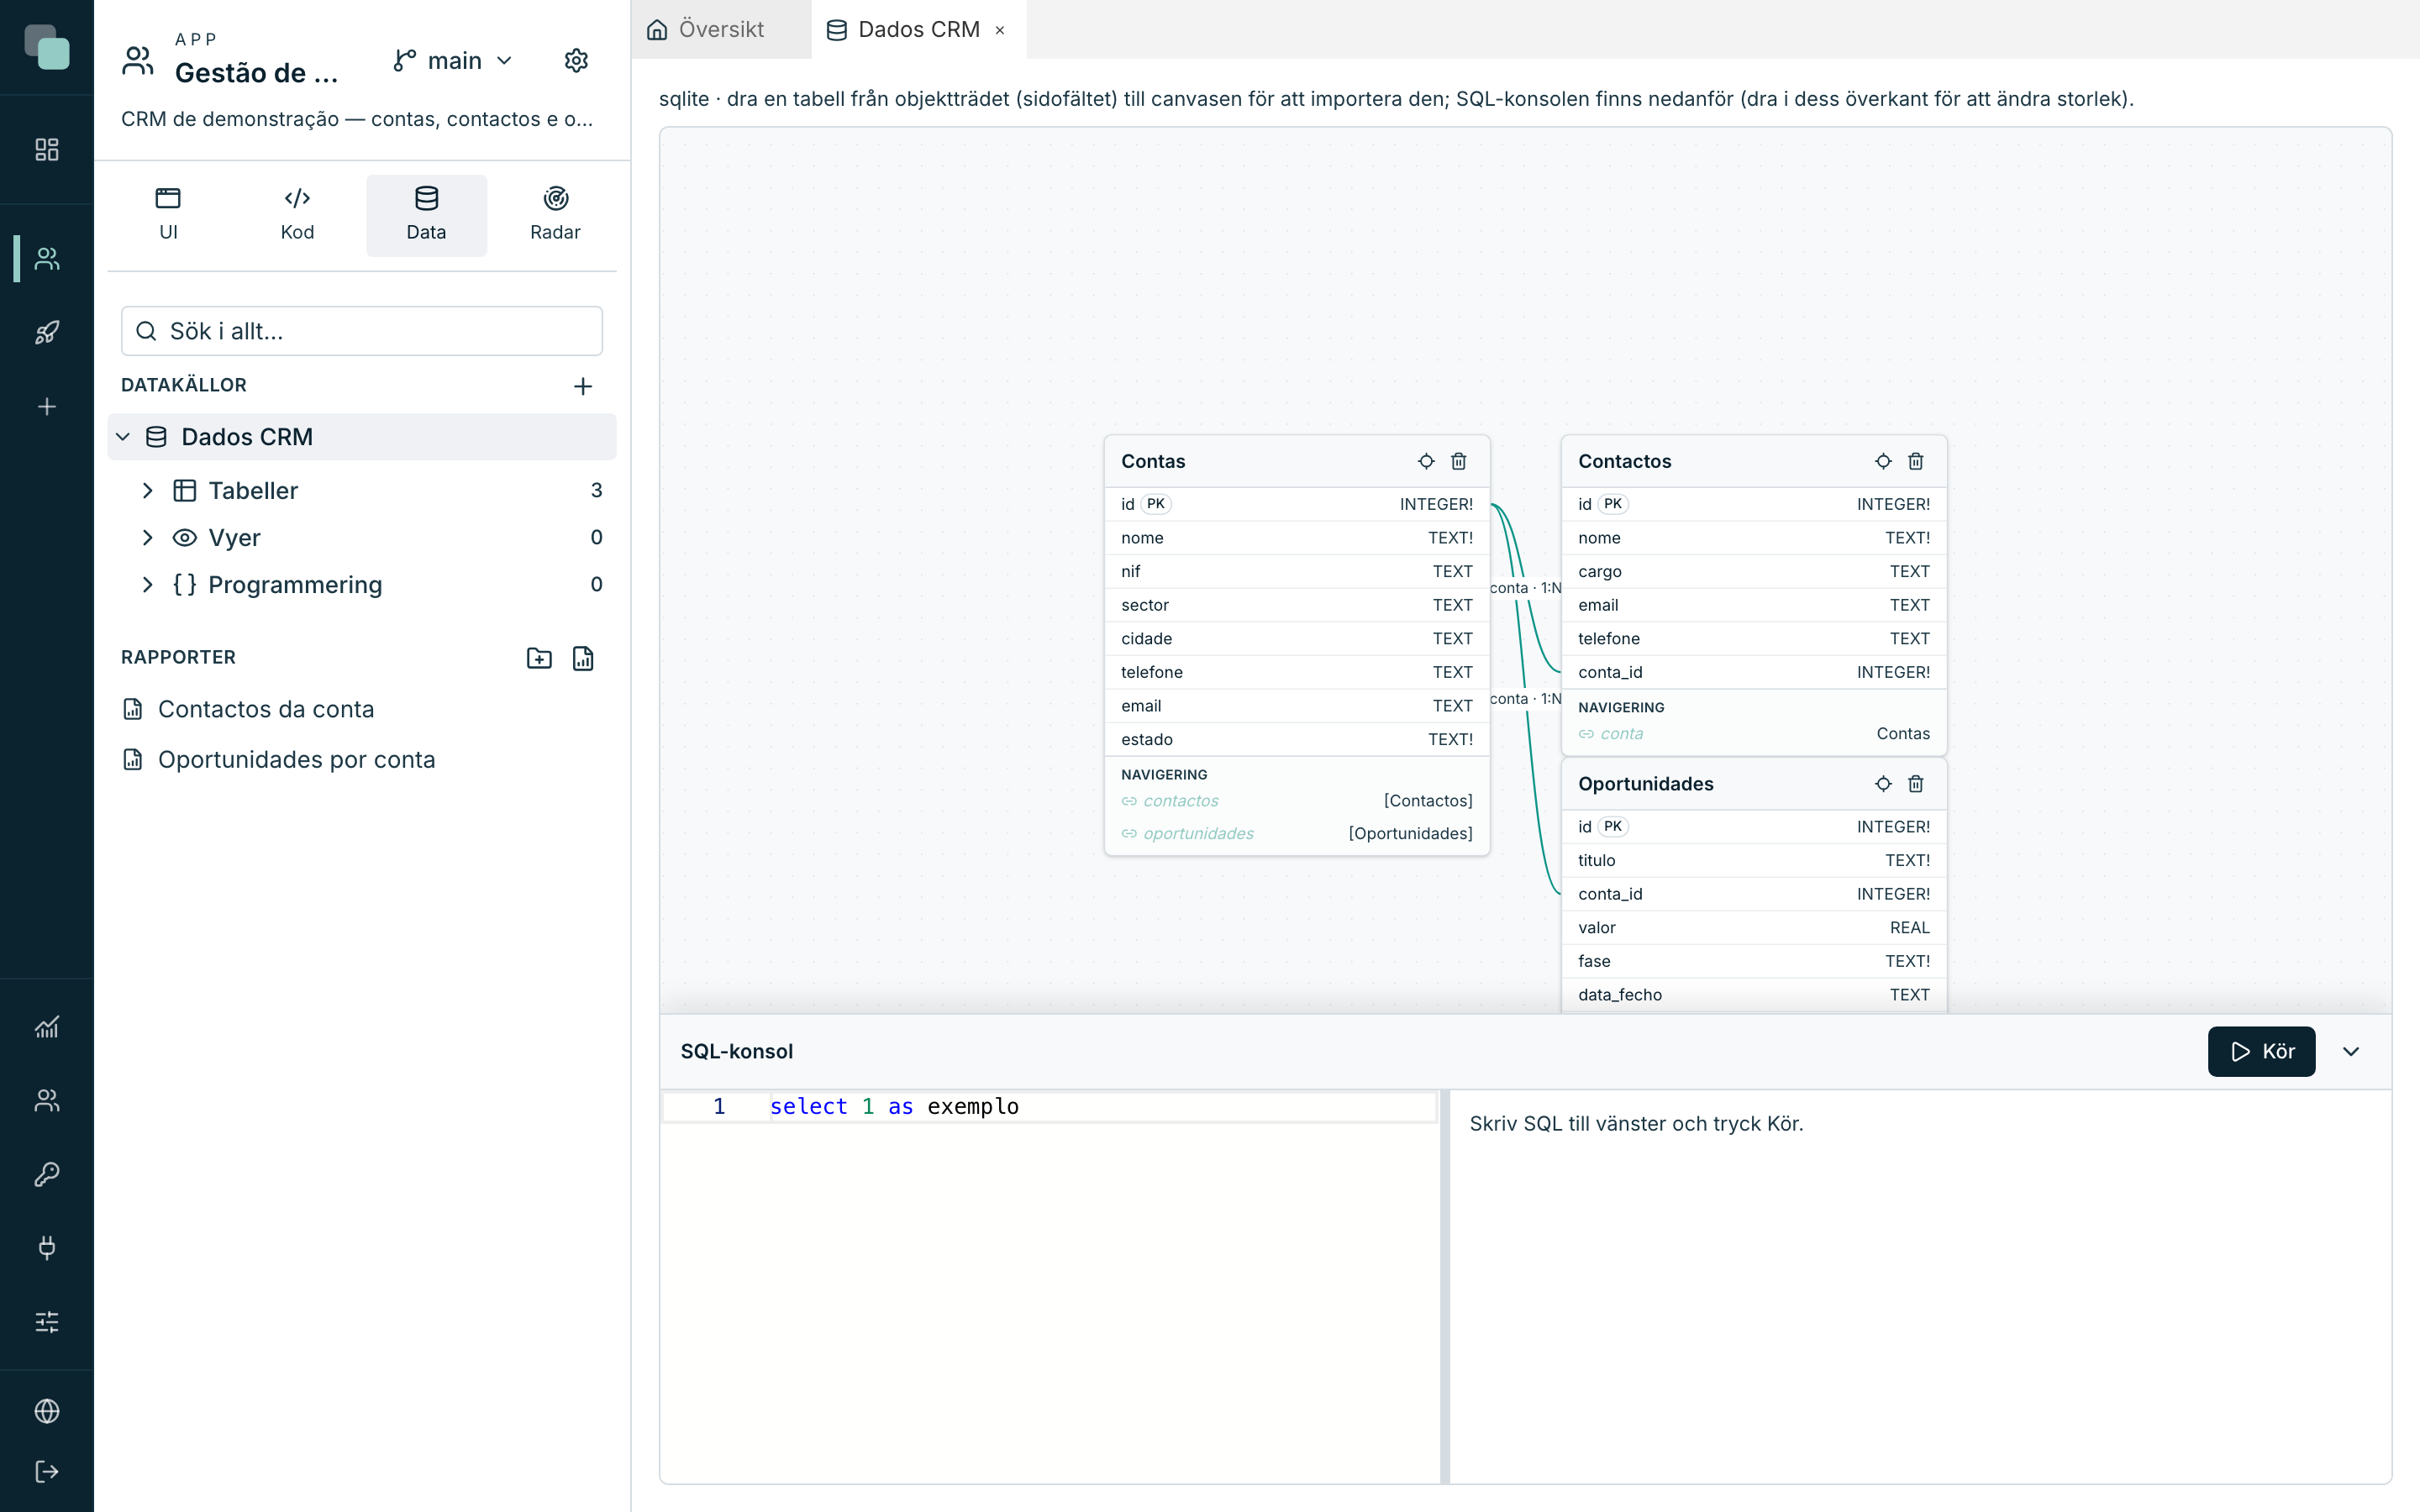
Task: Open report Contactos da conta
Action: (266, 709)
